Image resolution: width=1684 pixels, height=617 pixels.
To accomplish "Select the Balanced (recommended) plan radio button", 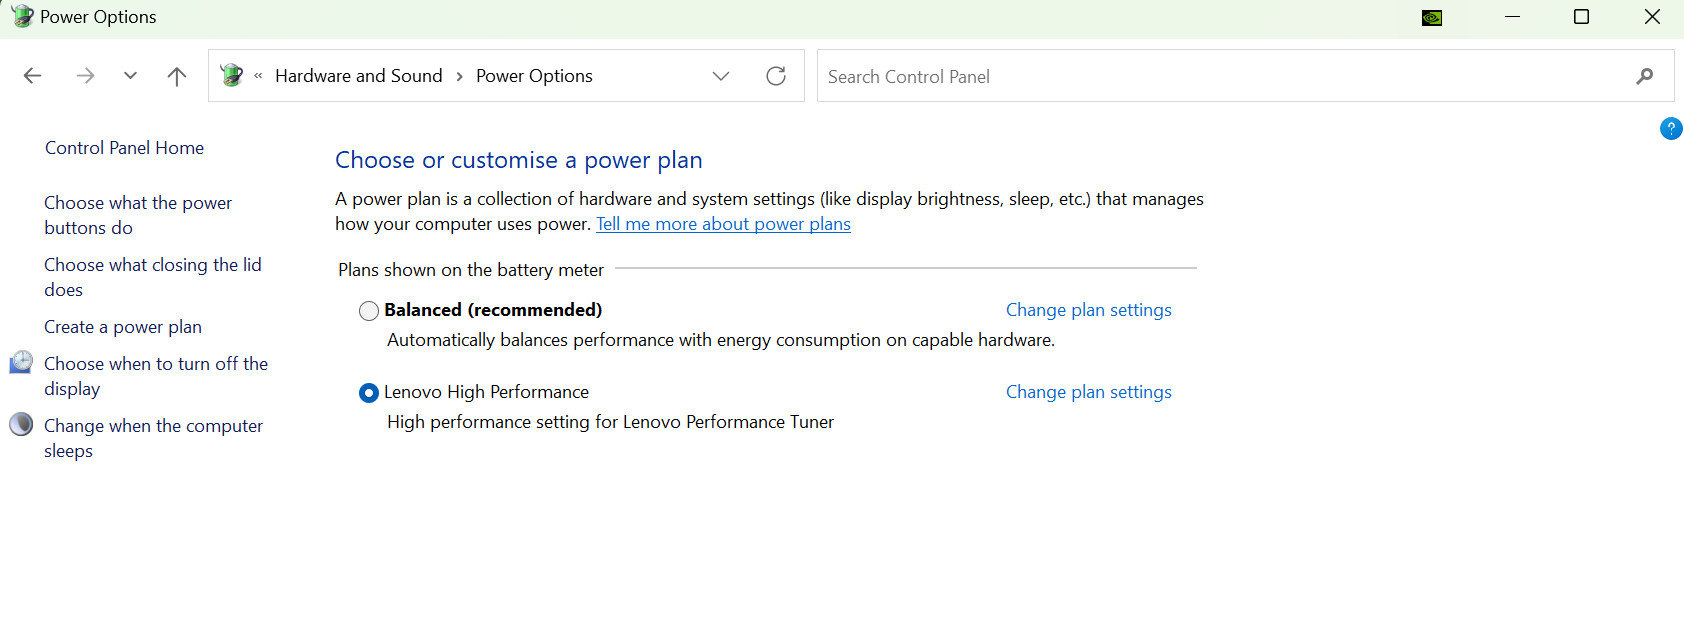I will click(x=369, y=311).
